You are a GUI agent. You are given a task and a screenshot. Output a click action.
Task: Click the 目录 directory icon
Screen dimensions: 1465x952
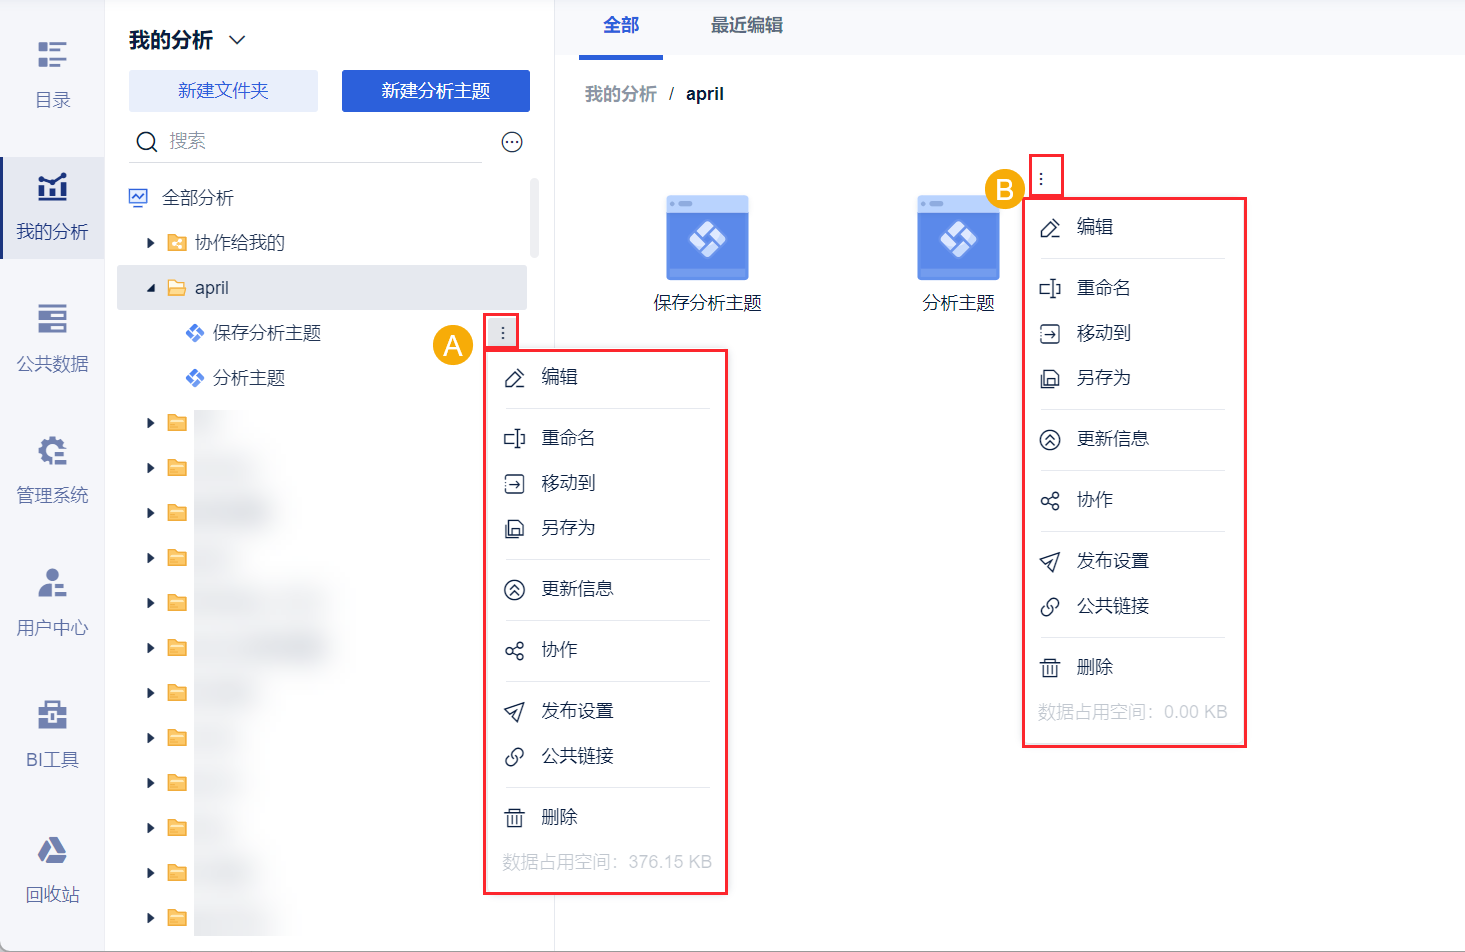[x=52, y=55]
